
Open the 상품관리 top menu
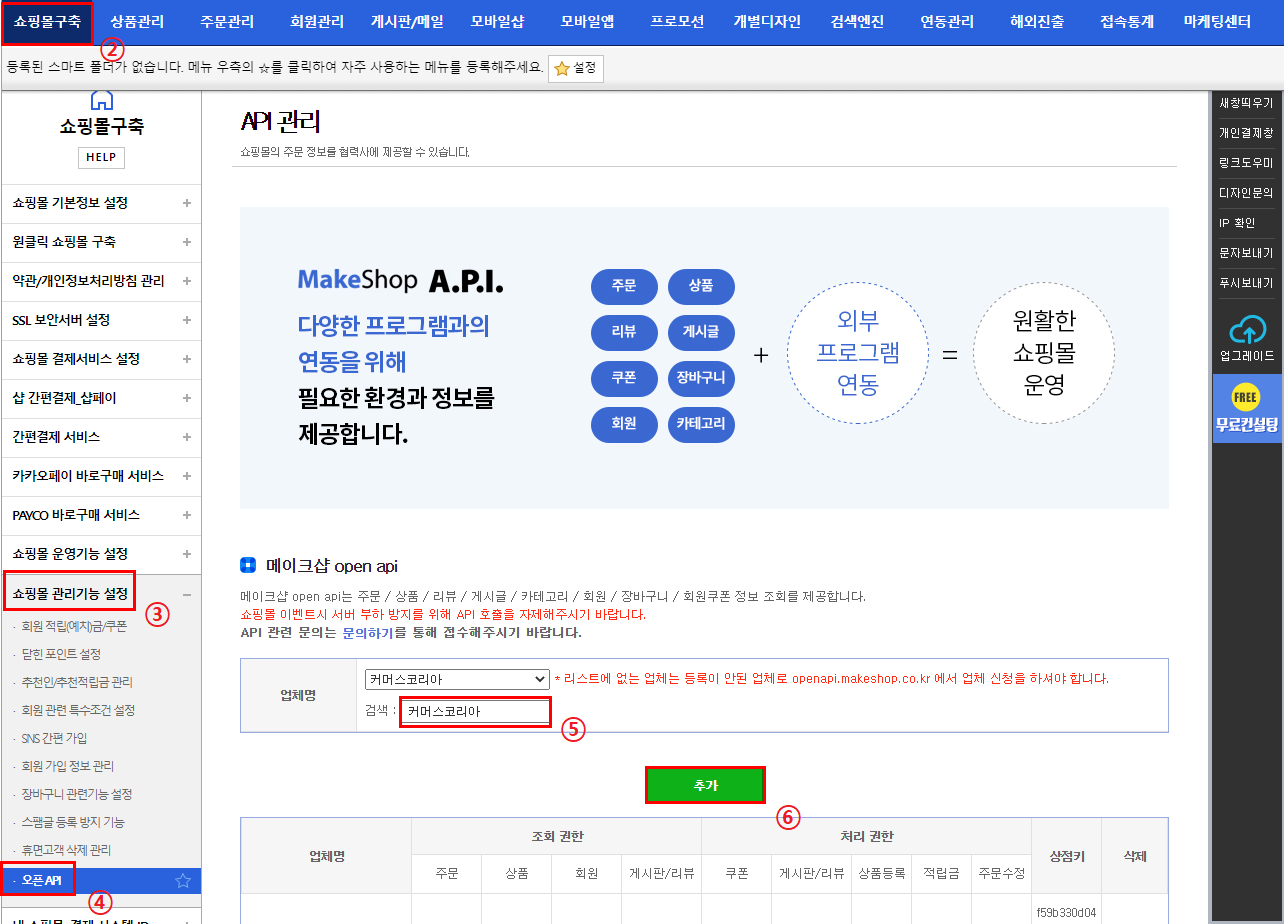coord(137,22)
